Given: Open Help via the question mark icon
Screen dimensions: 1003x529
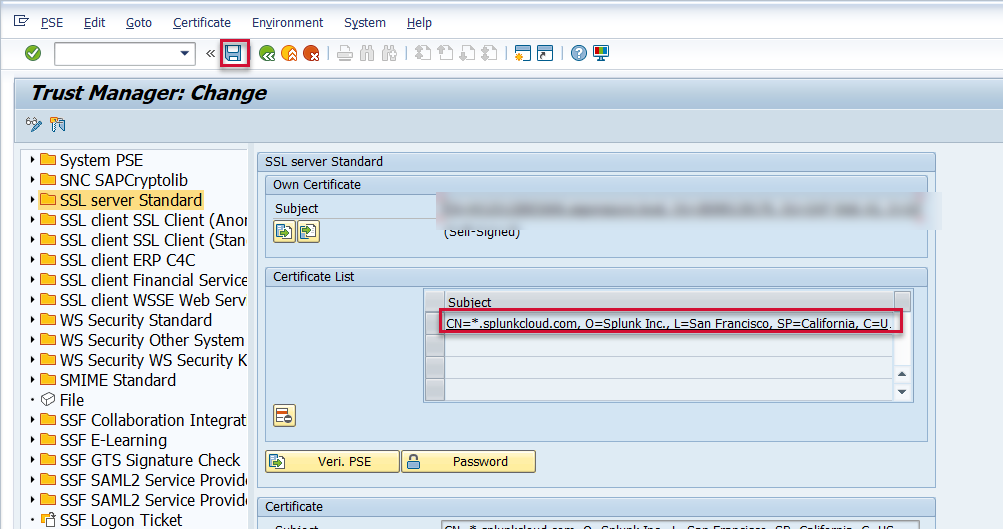Looking at the screenshot, I should pos(578,53).
